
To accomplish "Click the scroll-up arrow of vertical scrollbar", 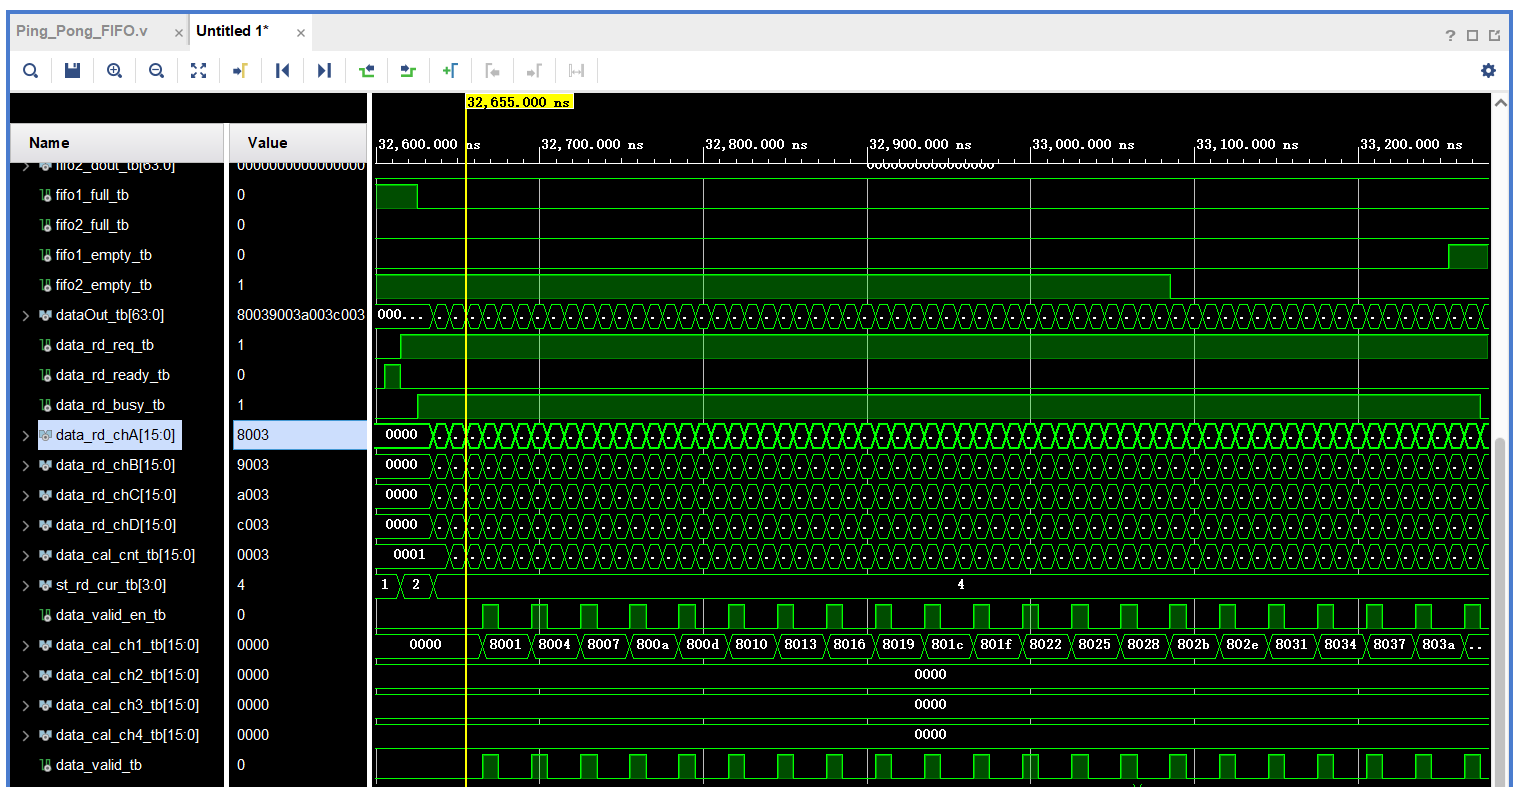I will point(1500,102).
